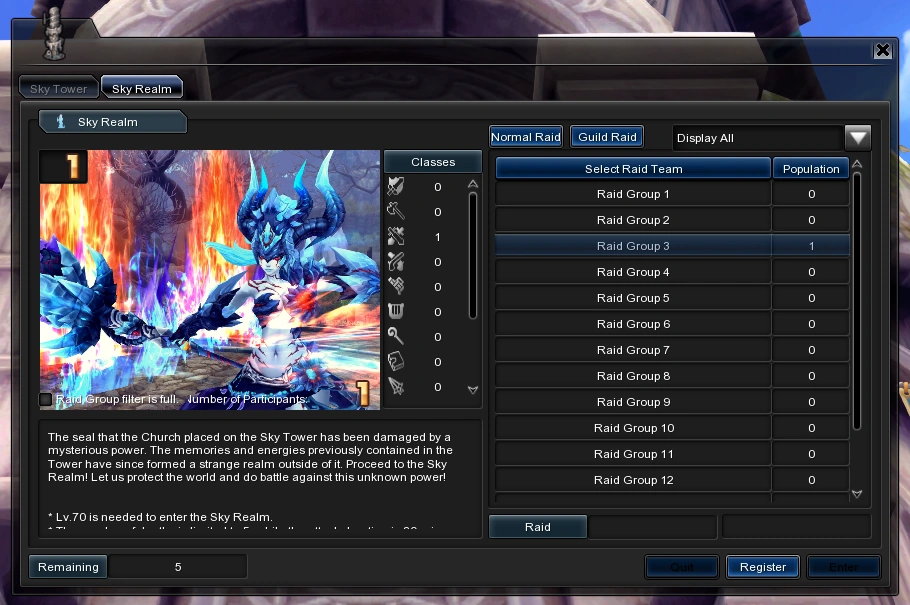Click the spellbook class icon
This screenshot has height=605, width=910.
396,362
